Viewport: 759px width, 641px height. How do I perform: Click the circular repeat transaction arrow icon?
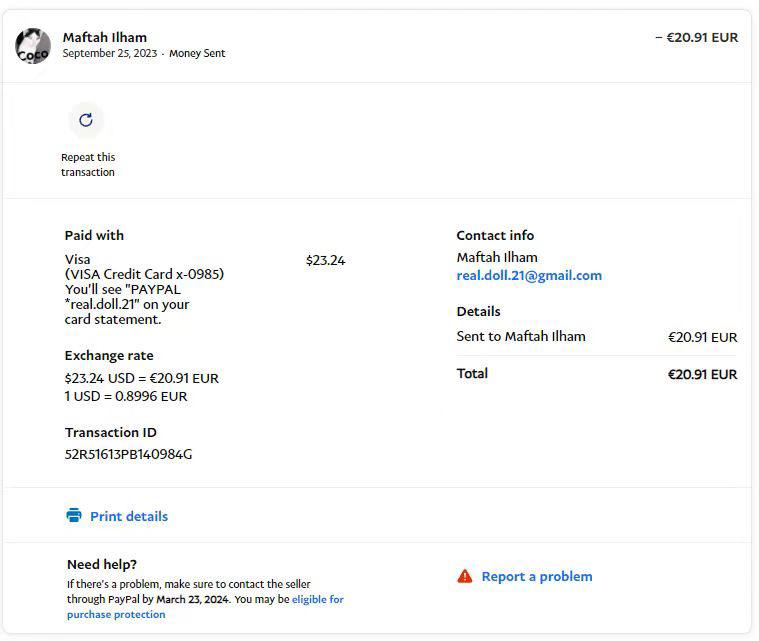(86, 120)
